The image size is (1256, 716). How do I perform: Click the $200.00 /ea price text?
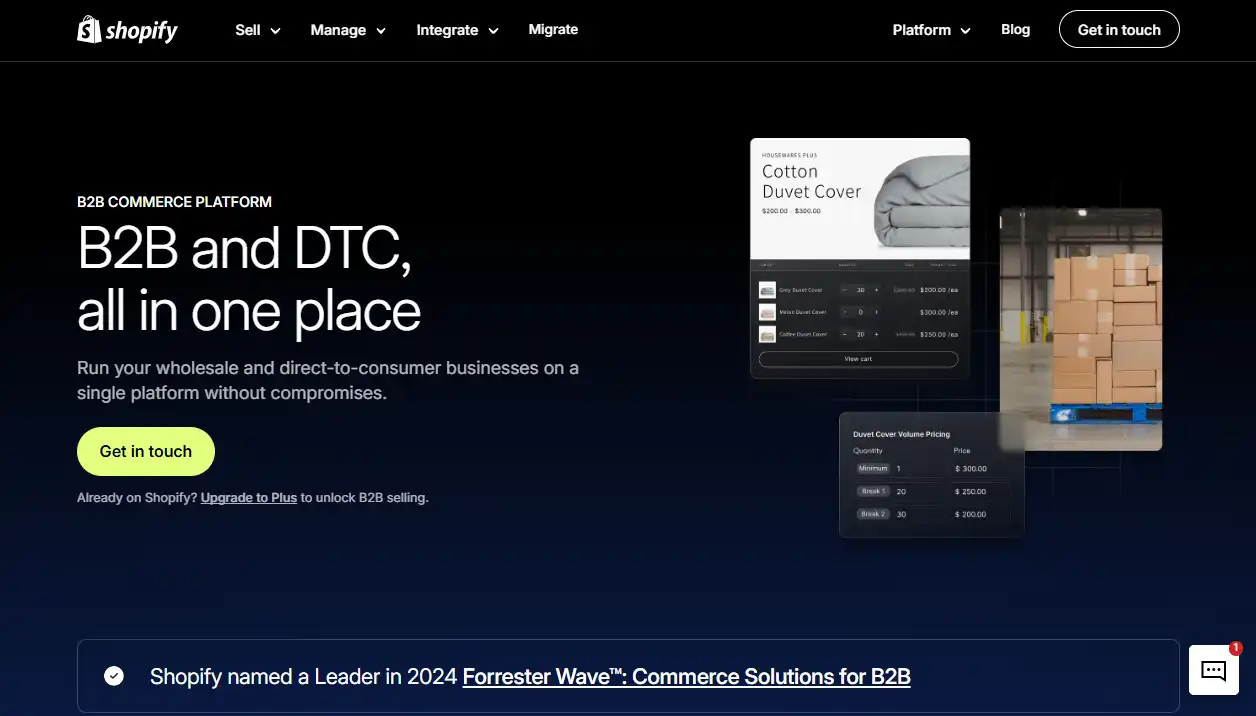(x=939, y=290)
